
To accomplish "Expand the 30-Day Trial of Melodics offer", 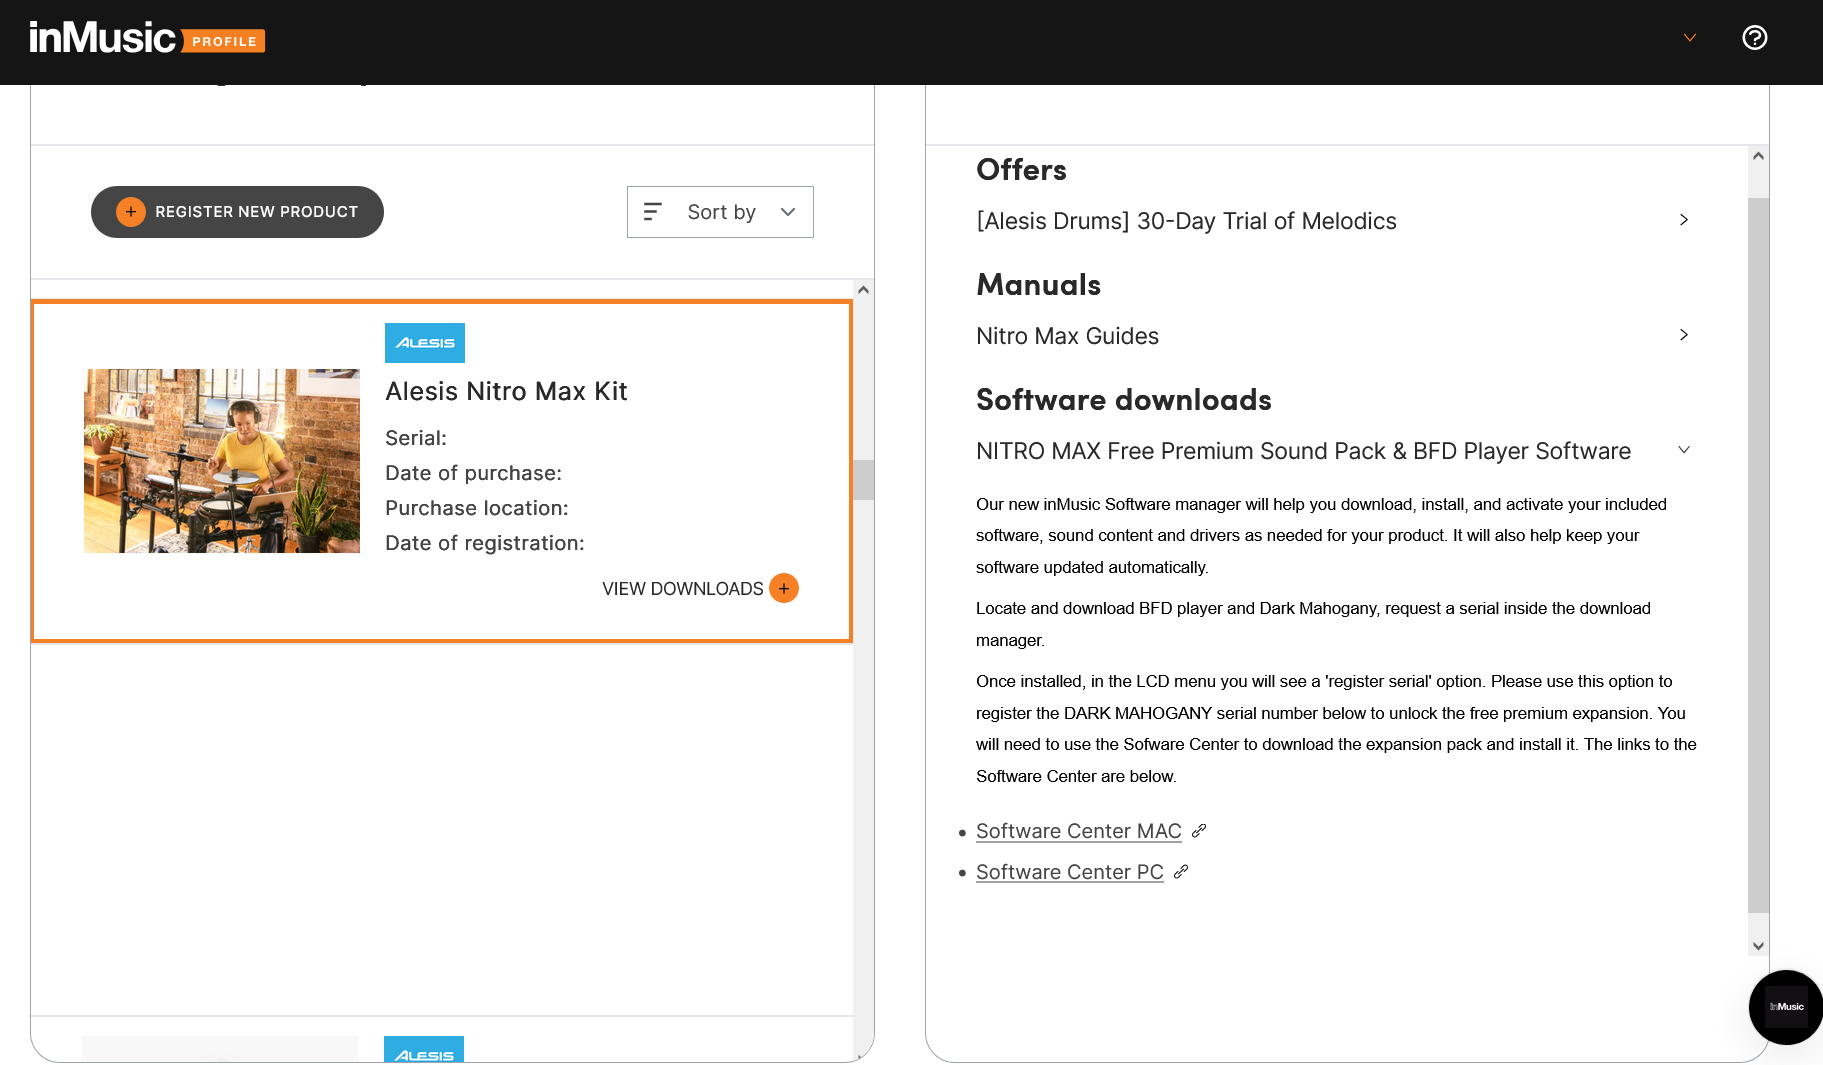I will click(1683, 220).
